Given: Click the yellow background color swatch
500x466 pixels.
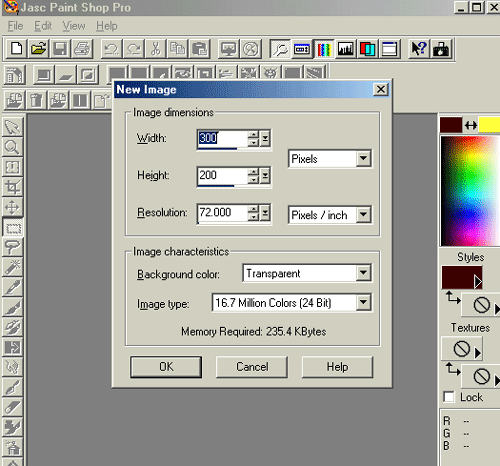Looking at the screenshot, I should point(489,125).
